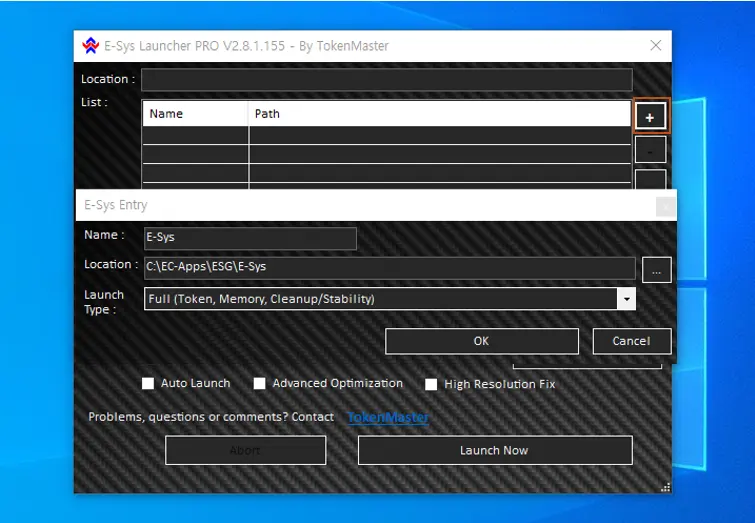The image size is (755, 523).
Task: Click the plus button to add list entry
Action: pos(650,116)
